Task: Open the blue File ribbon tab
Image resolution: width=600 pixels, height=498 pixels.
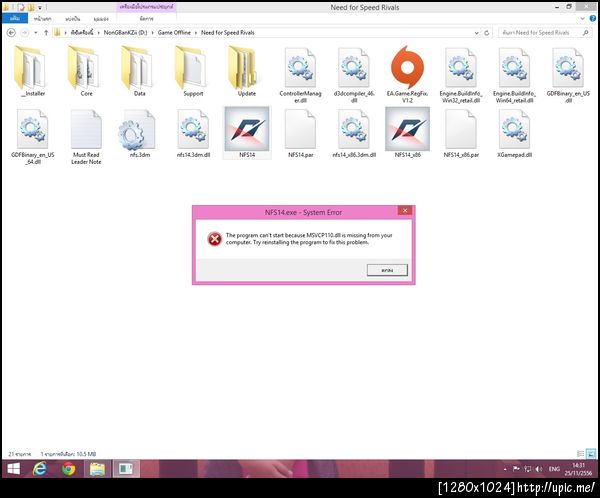Action: [x=15, y=18]
